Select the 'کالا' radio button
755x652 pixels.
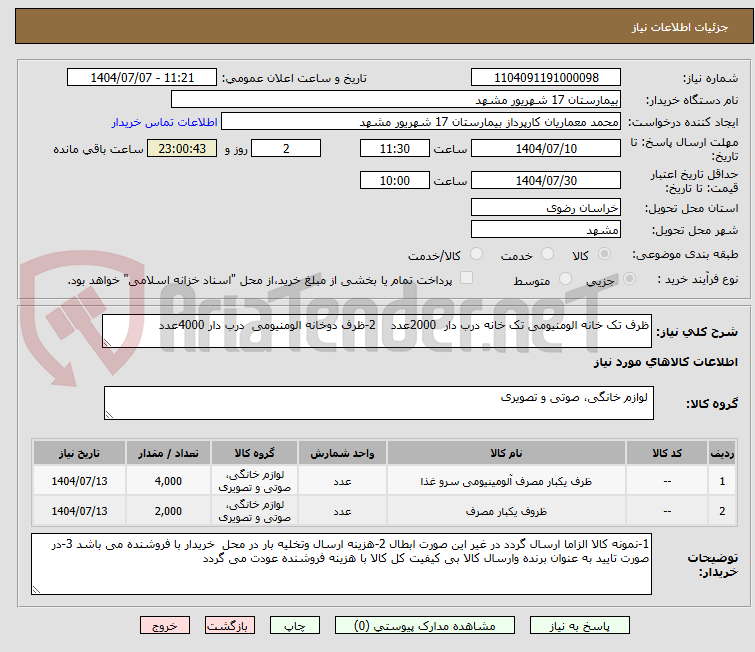(x=602, y=255)
